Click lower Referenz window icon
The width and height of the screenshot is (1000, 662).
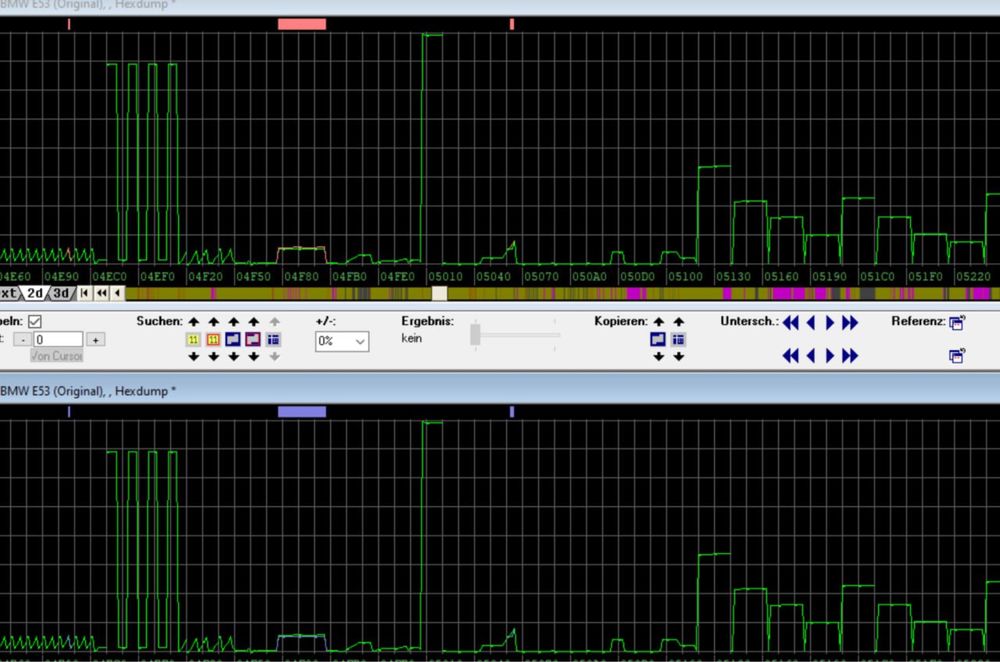(x=957, y=356)
